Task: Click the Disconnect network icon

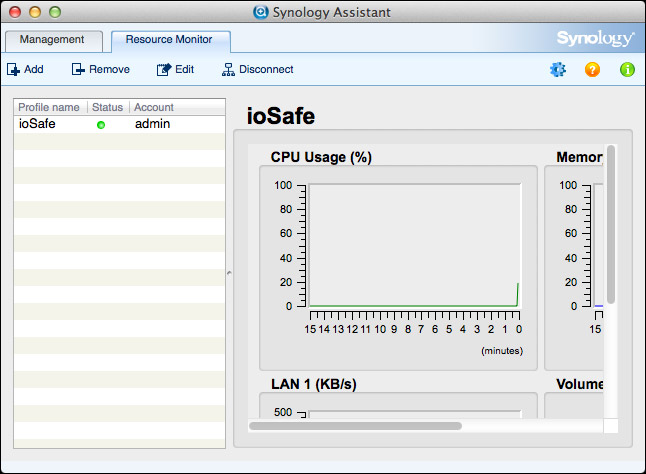Action: point(228,70)
